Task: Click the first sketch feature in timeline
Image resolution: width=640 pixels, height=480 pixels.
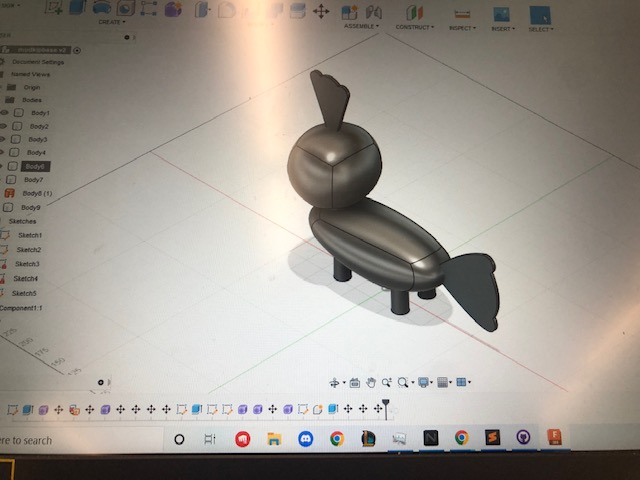Action: [13, 410]
